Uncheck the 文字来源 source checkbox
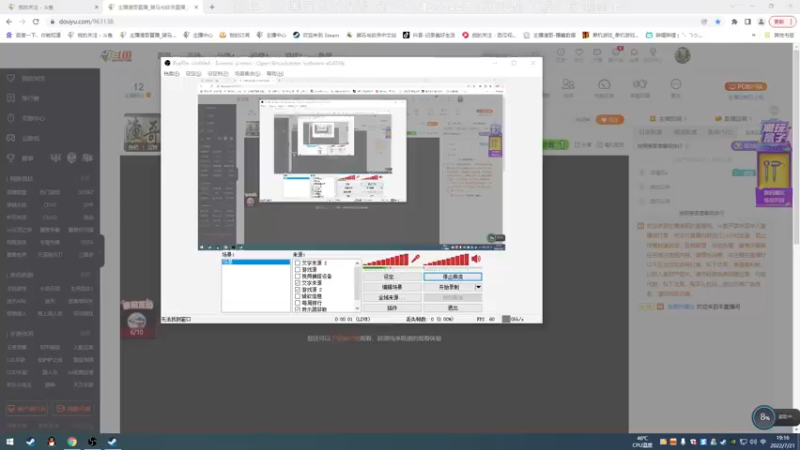 [x=297, y=283]
